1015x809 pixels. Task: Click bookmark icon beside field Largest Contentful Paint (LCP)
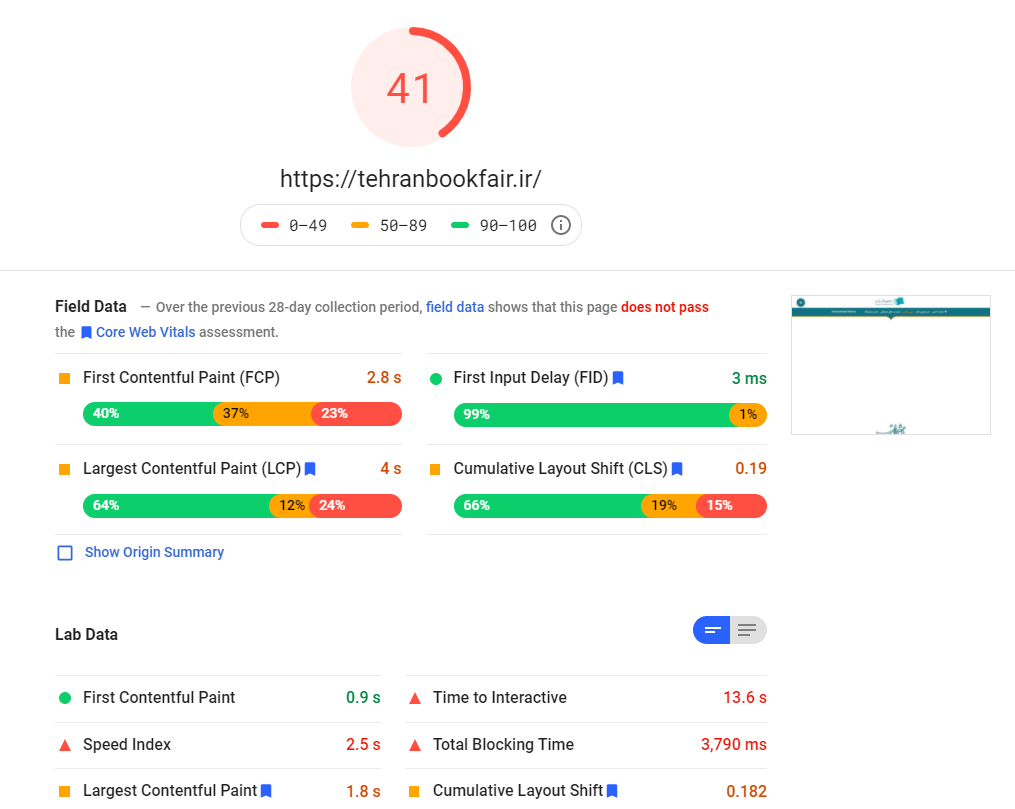310,469
